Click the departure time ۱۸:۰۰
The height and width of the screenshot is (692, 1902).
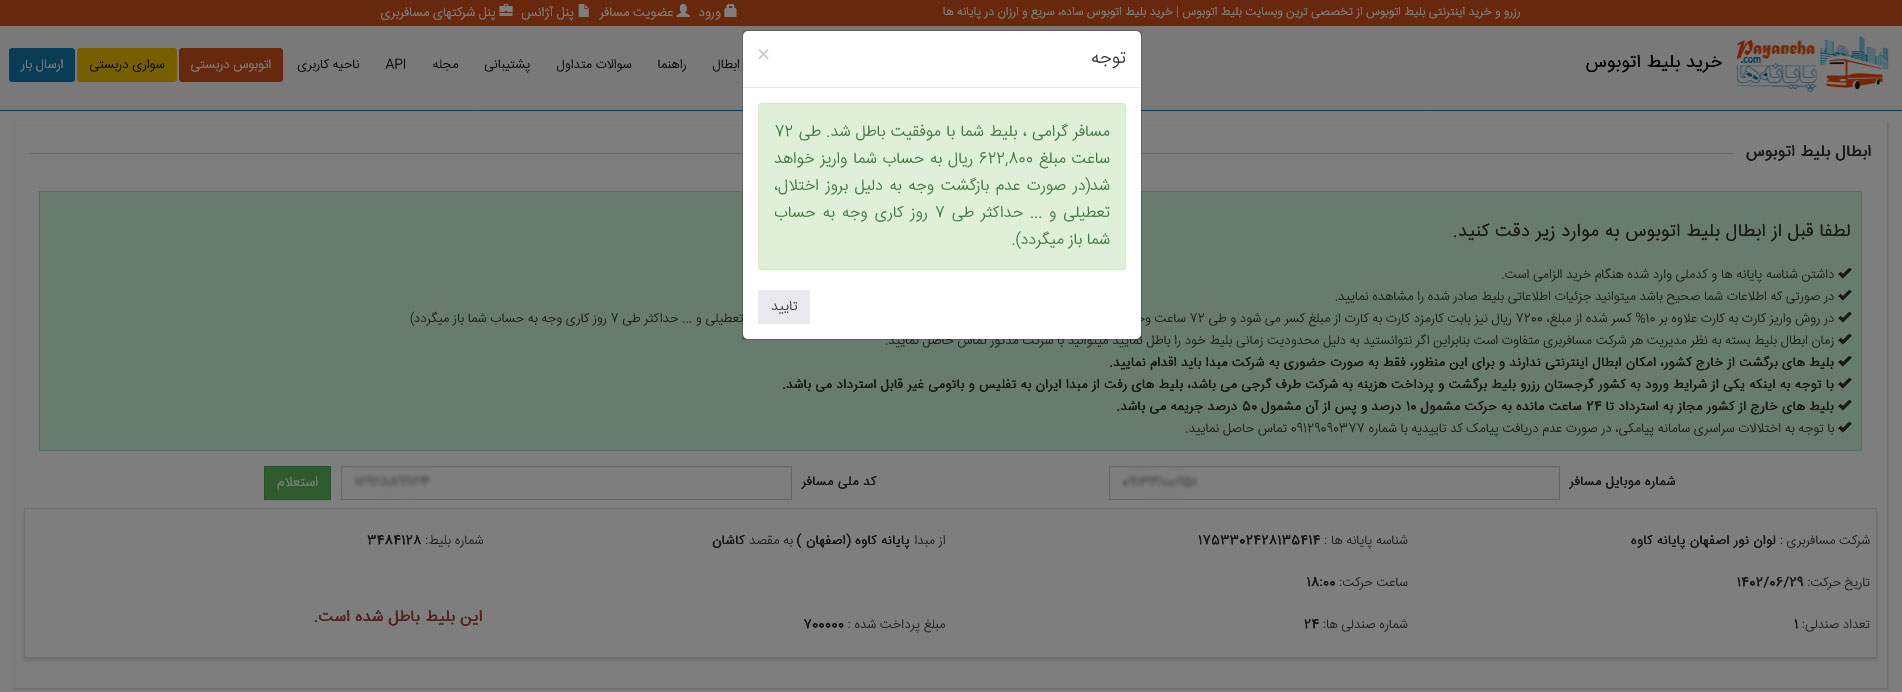(x=1321, y=582)
